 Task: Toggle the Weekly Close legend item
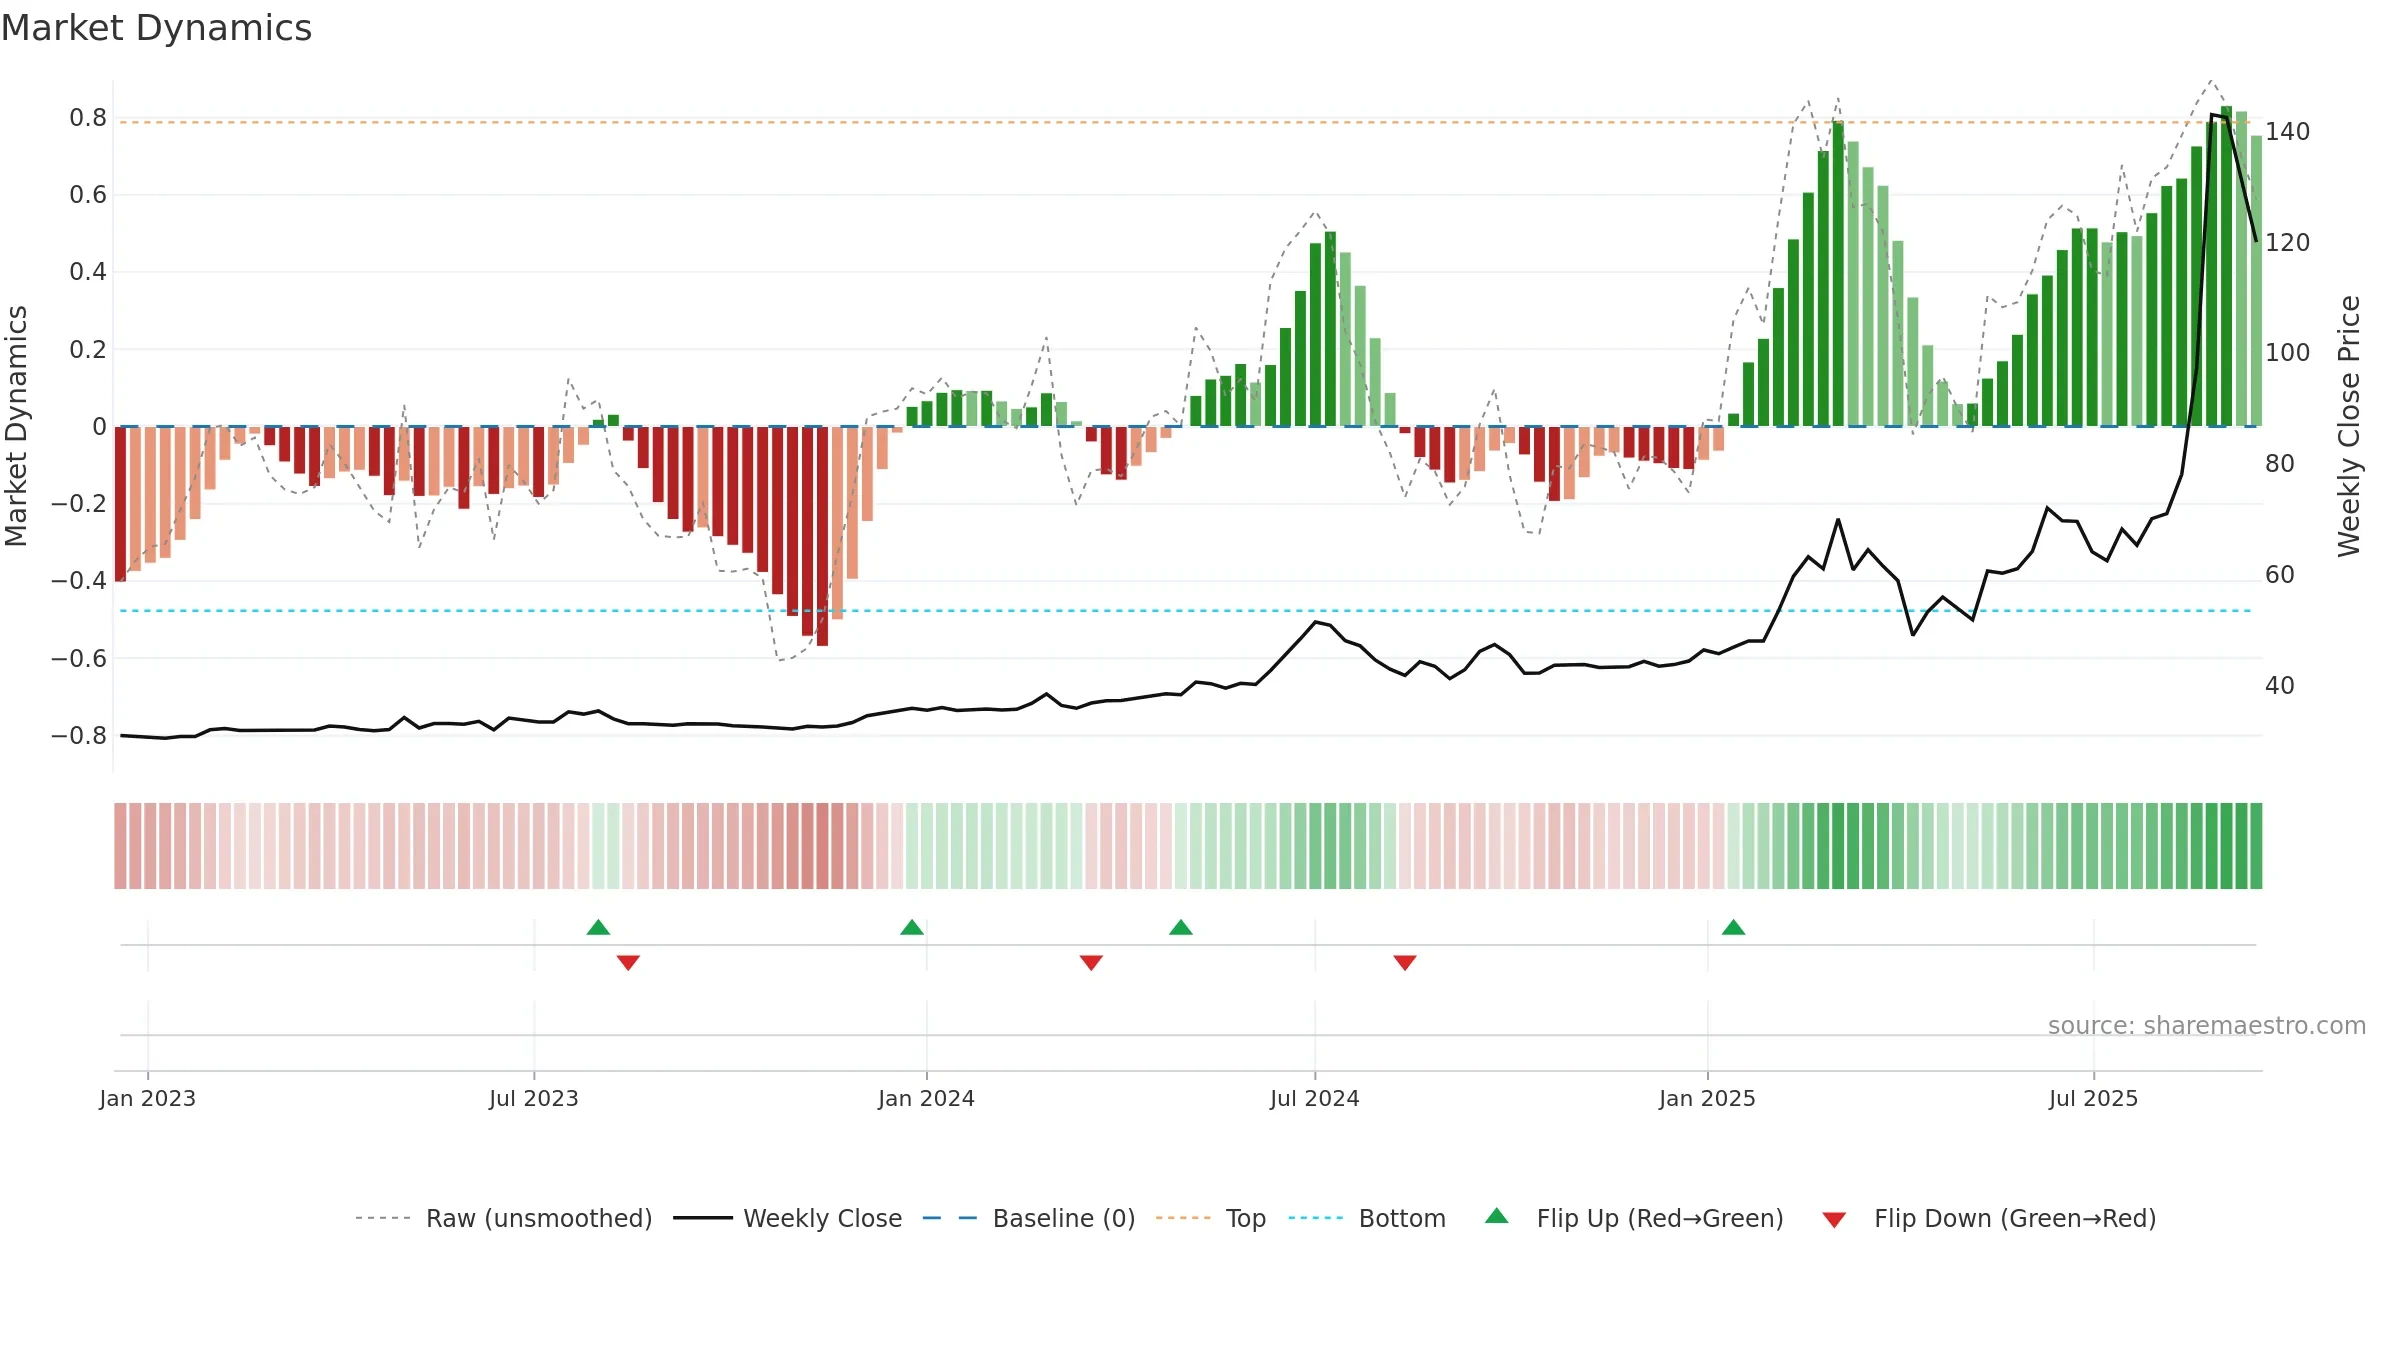788,1218
